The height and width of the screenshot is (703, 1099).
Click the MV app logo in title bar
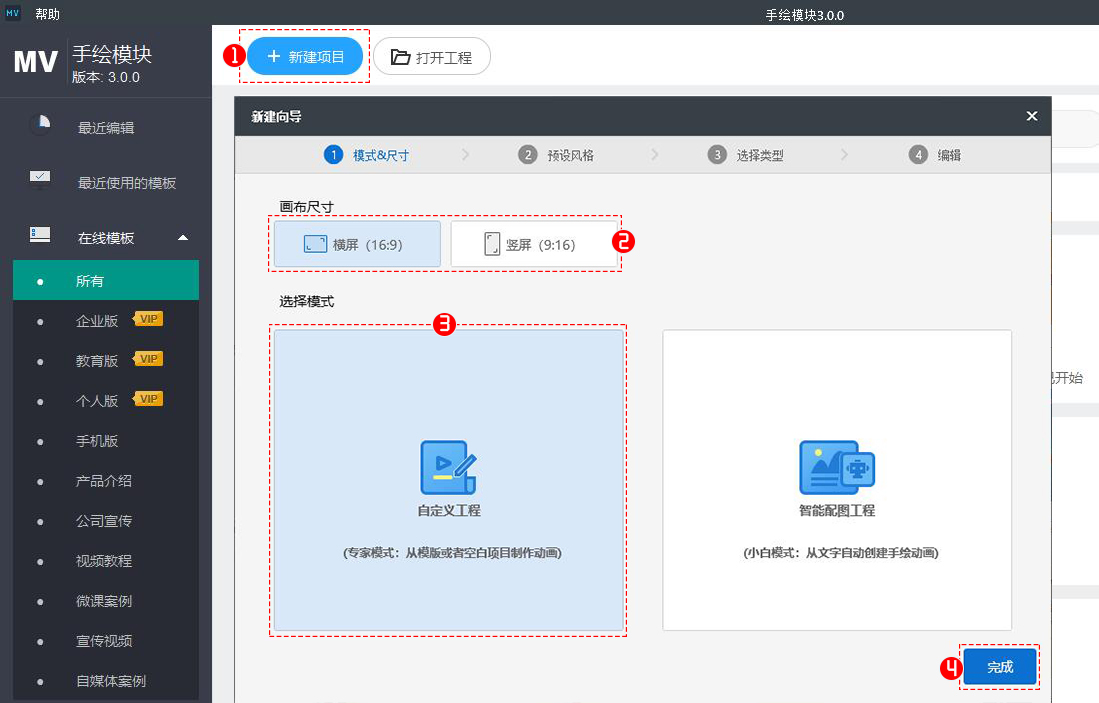(14, 13)
